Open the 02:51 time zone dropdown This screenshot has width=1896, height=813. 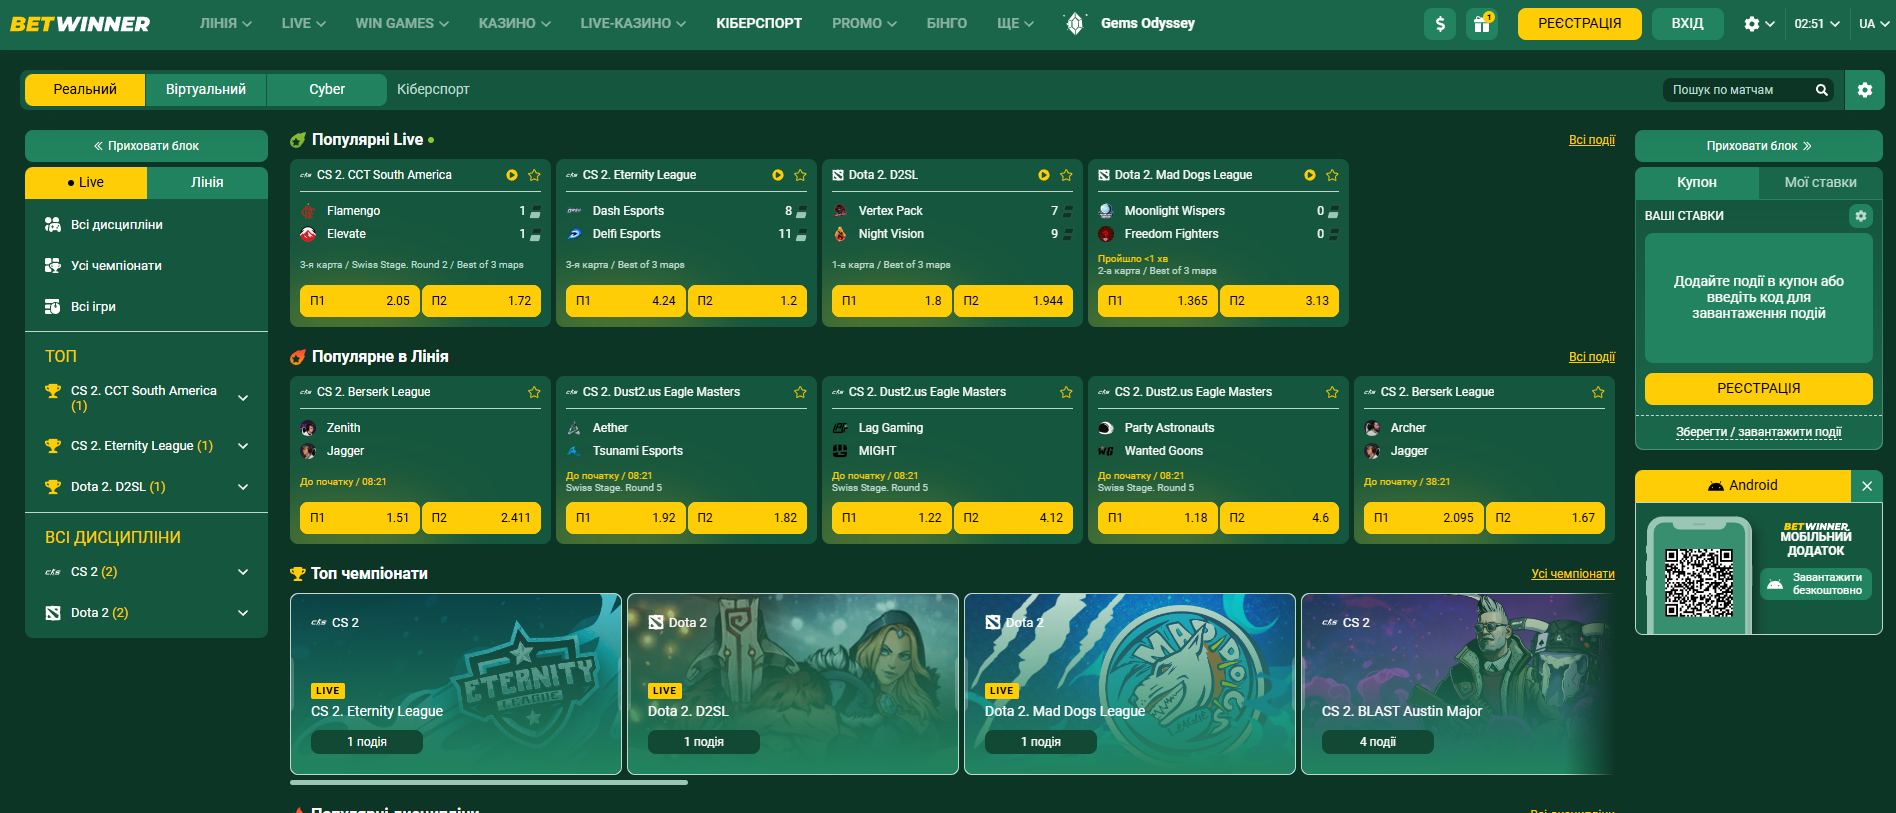[x=1817, y=24]
